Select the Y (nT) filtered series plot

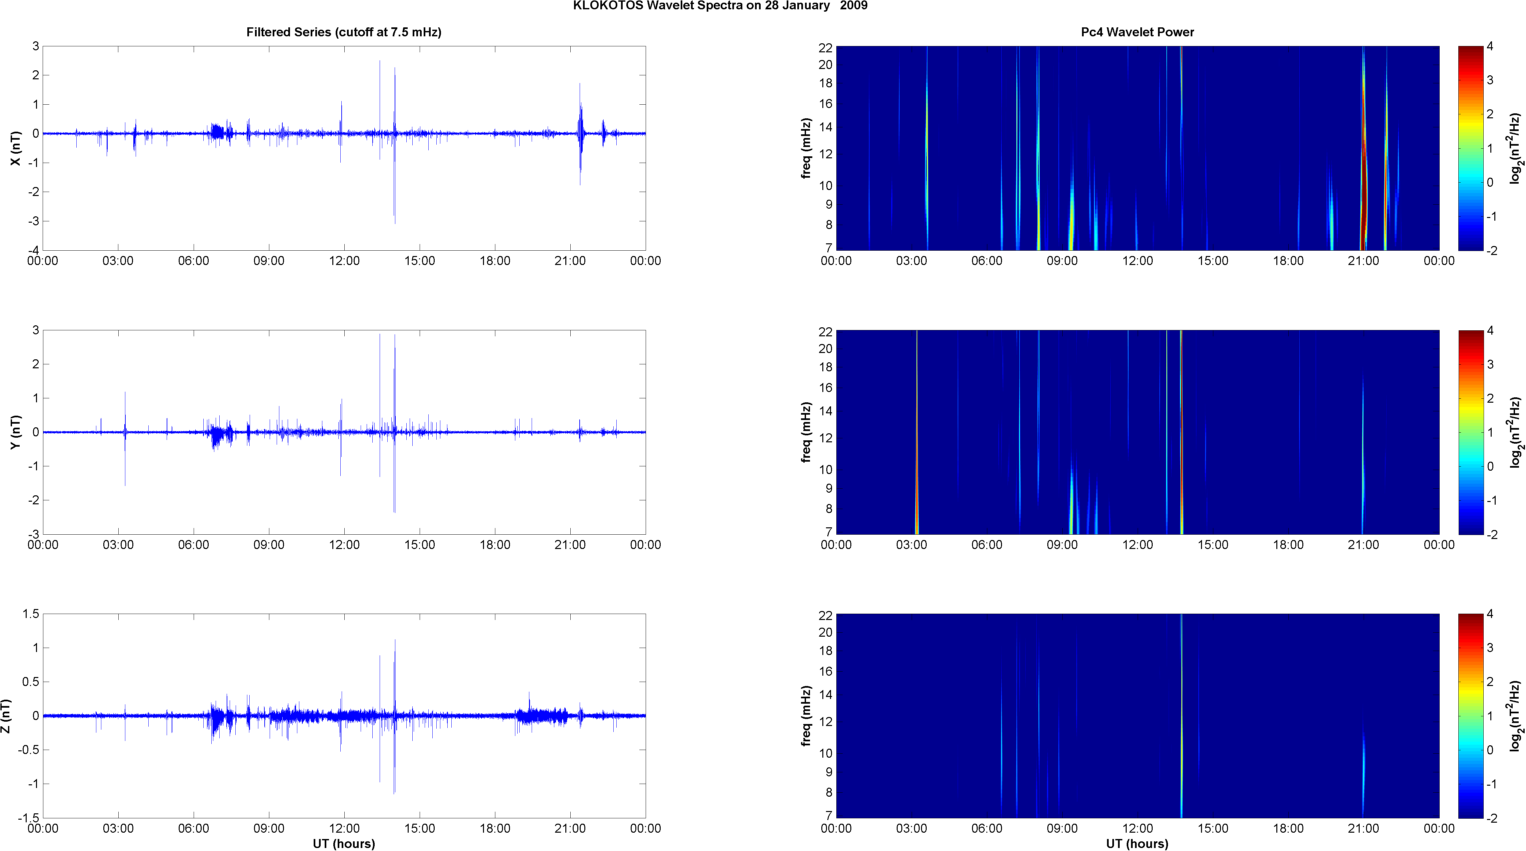(343, 432)
